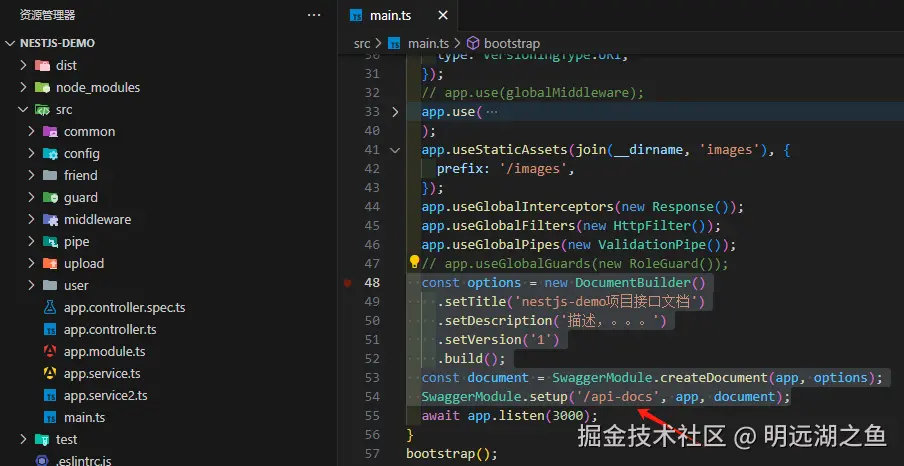
Task: Expand the pipe folder chevron
Action: pos(32,241)
